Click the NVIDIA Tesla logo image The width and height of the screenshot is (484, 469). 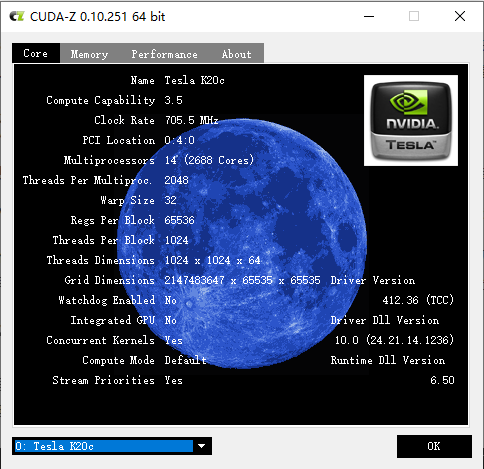[x=411, y=120]
